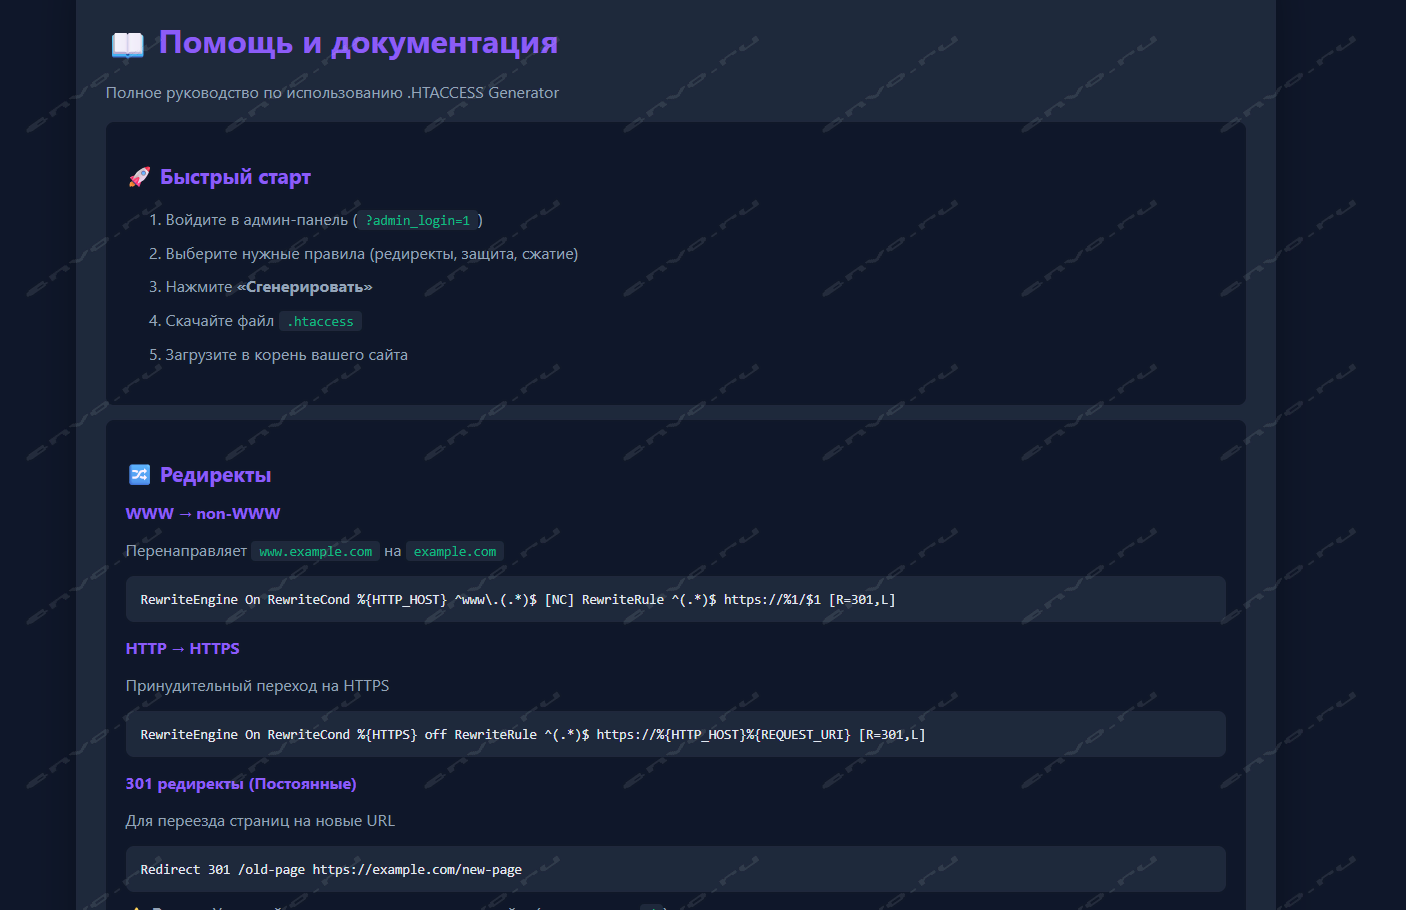Click the .htaccess file name tag
Image resolution: width=1406 pixels, height=910 pixels.
click(x=320, y=322)
